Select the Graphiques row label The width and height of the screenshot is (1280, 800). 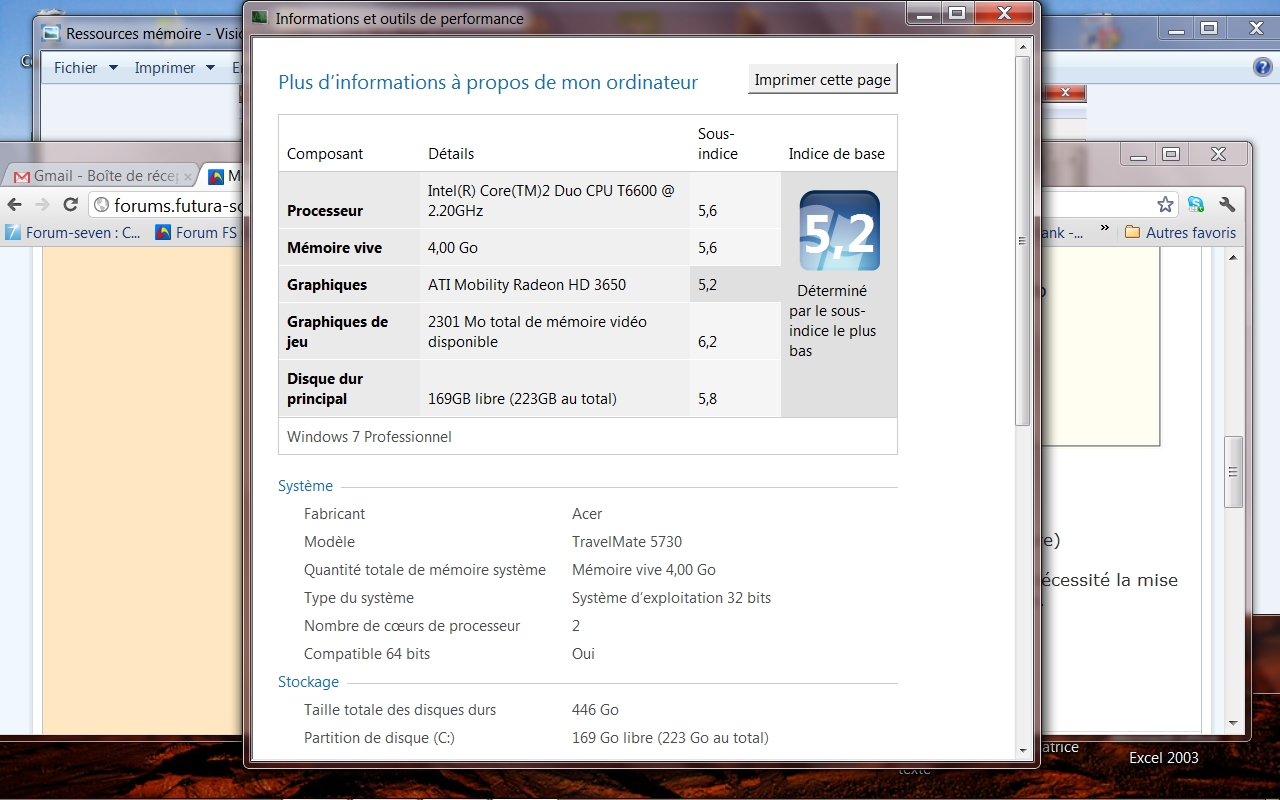327,285
